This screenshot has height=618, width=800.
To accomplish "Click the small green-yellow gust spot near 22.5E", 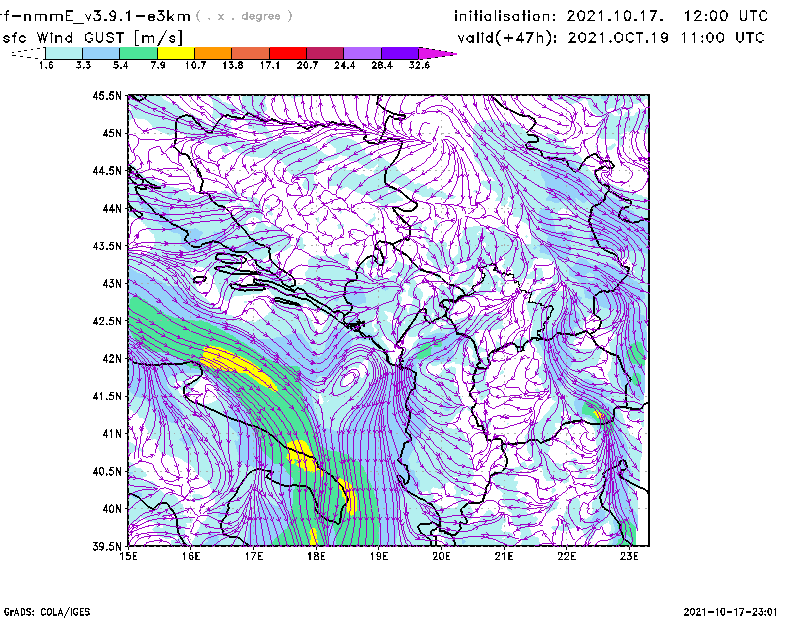I will [x=596, y=412].
